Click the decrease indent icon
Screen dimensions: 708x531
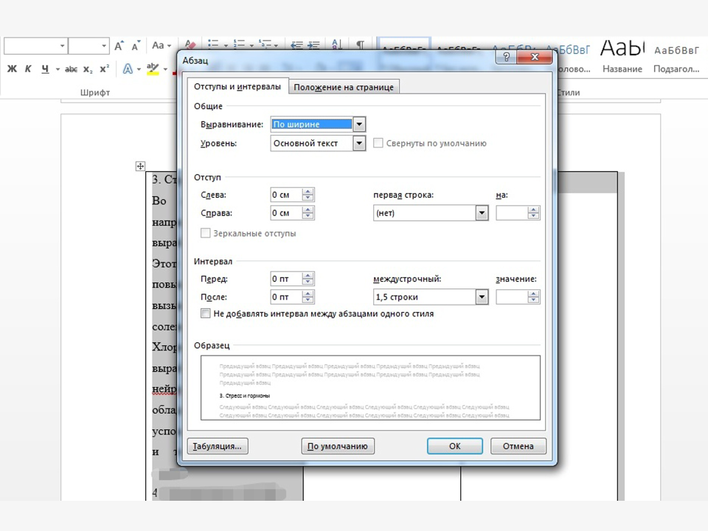click(297, 45)
